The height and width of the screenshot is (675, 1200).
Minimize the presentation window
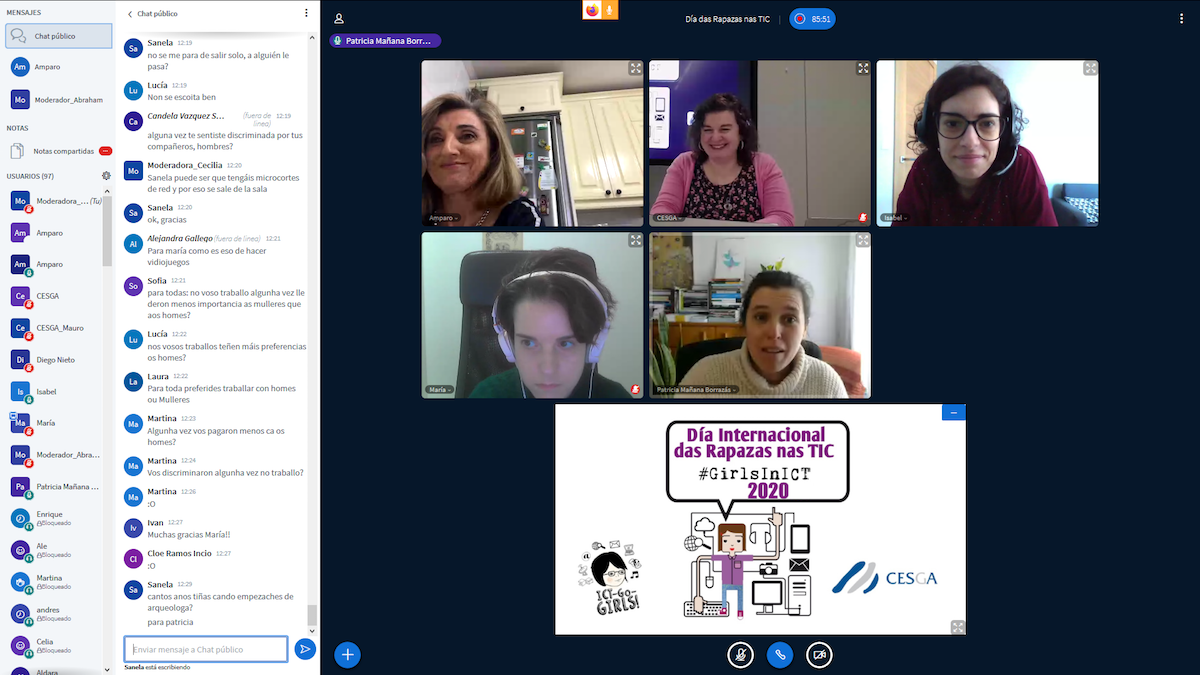[953, 411]
